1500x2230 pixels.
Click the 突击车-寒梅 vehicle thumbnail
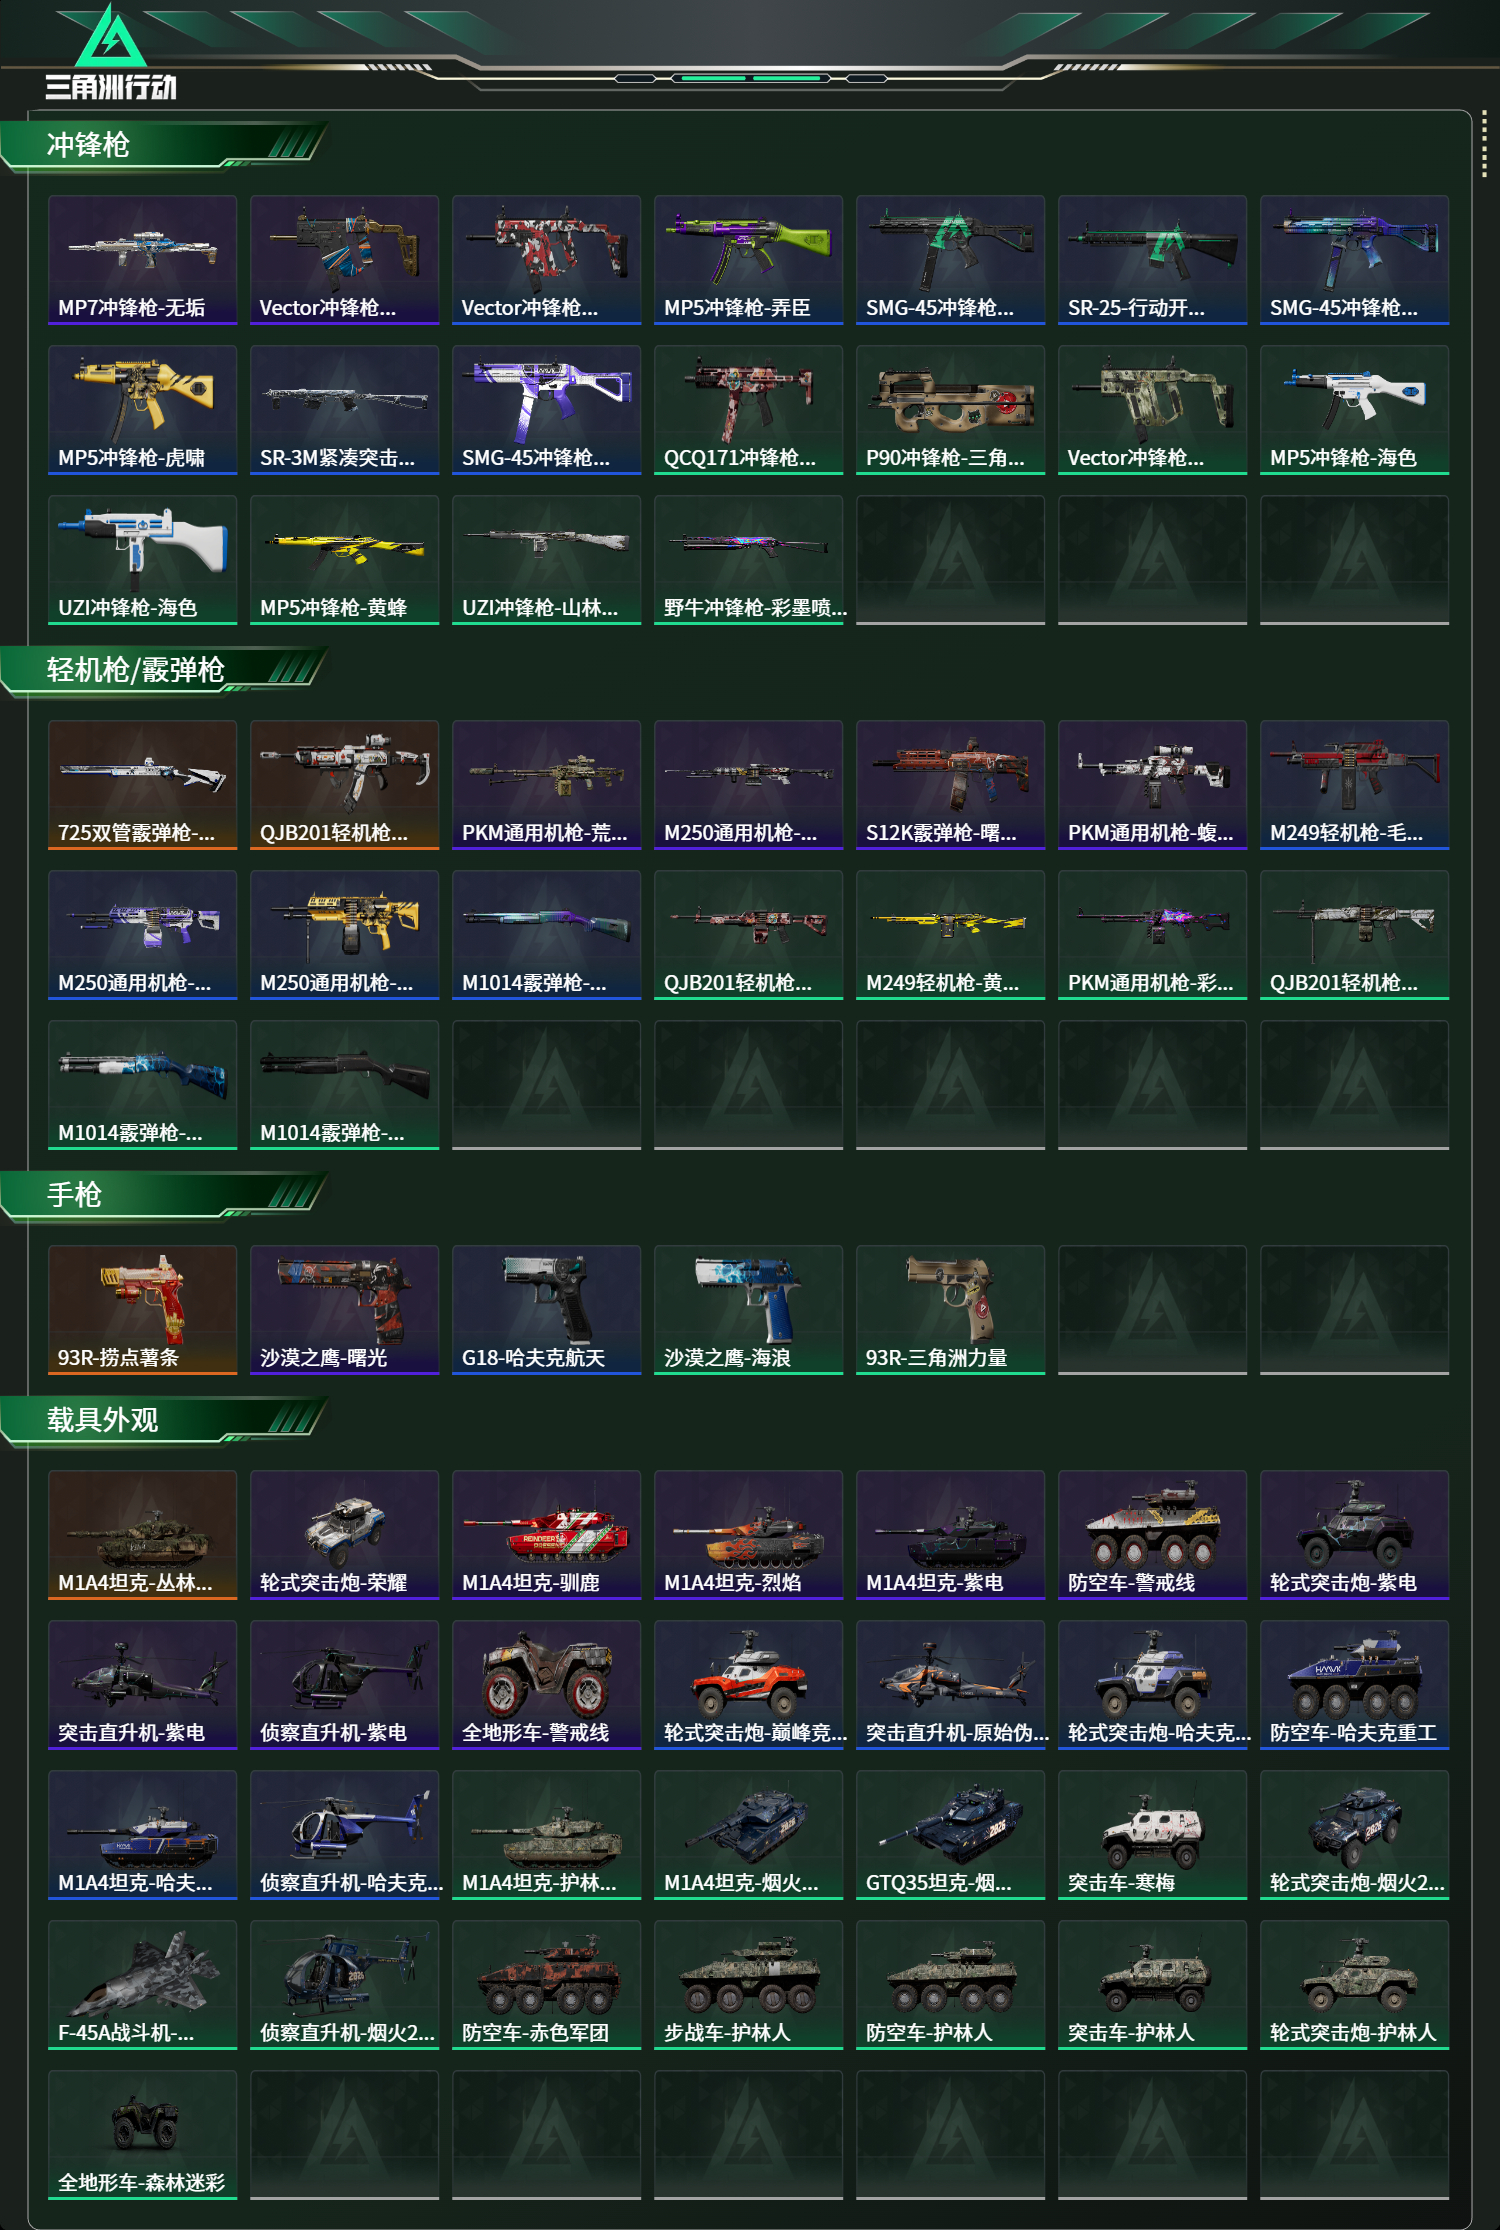tap(1152, 1835)
